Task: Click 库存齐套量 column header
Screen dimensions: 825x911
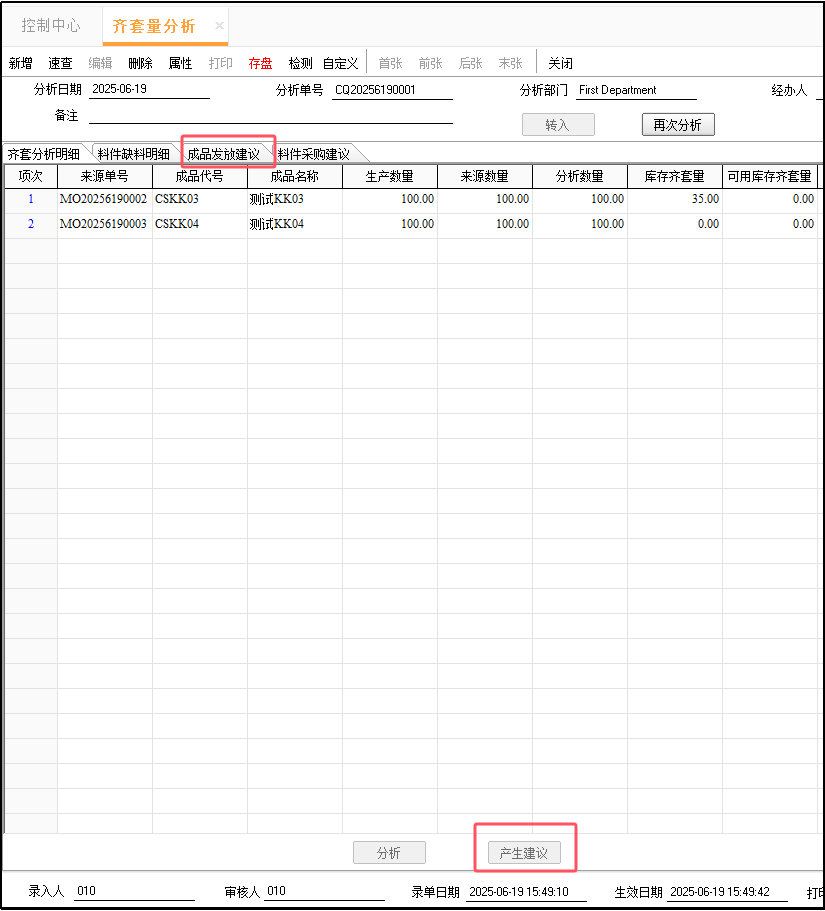Action: 674,176
